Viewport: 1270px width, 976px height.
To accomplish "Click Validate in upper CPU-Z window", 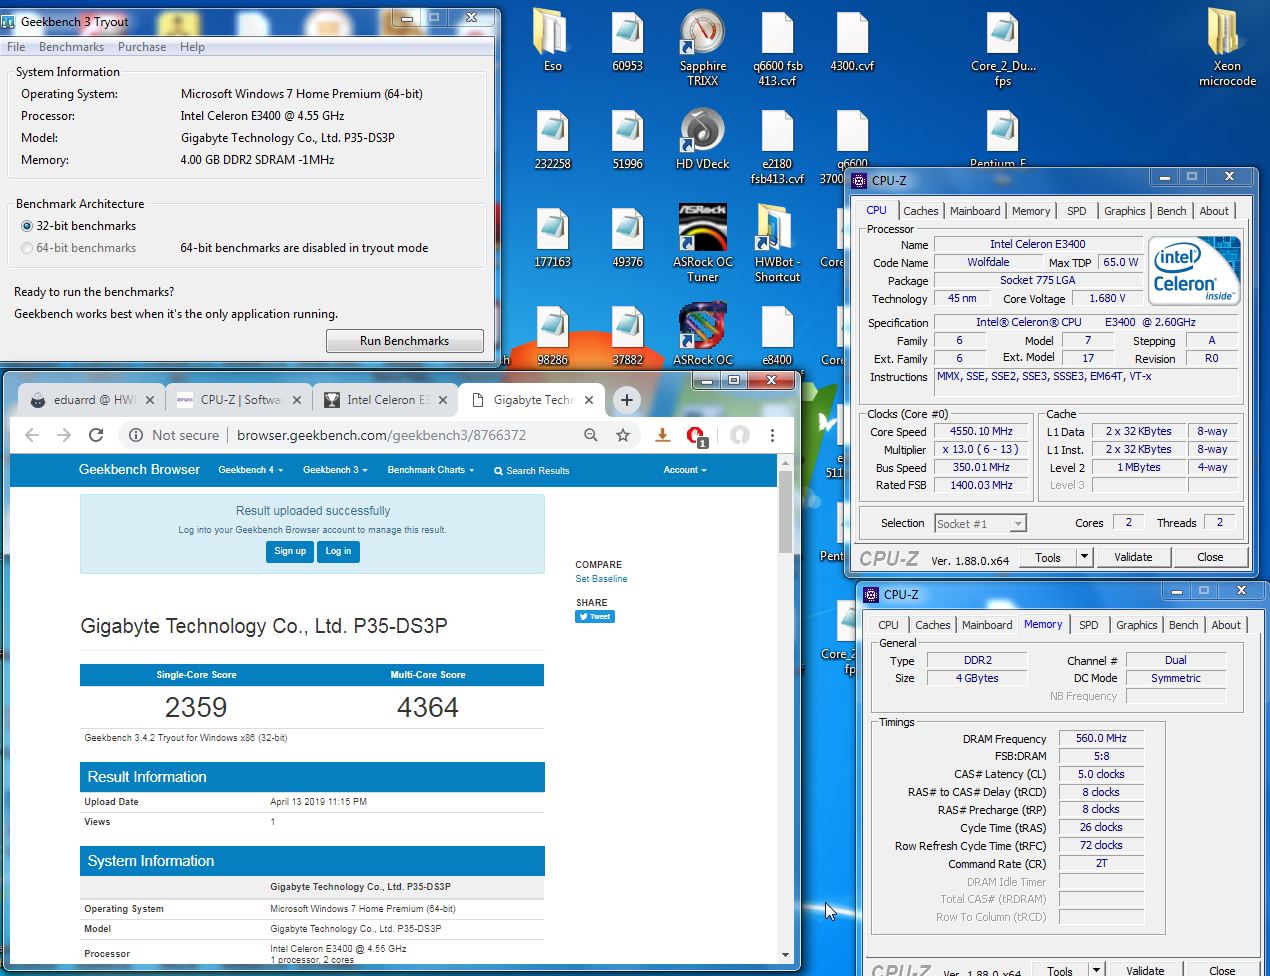I will pos(1133,557).
